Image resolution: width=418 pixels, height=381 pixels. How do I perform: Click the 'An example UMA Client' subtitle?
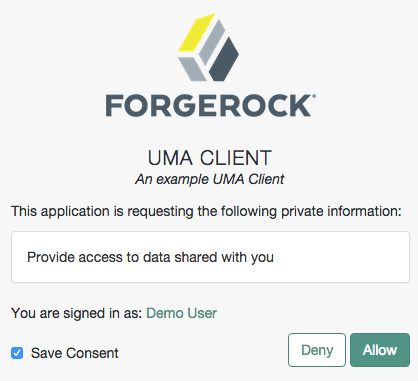(209, 179)
